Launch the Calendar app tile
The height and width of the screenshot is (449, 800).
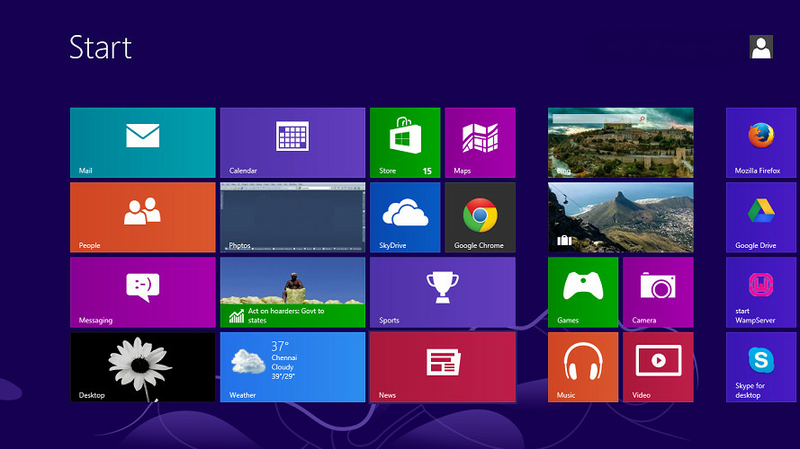[x=292, y=142]
